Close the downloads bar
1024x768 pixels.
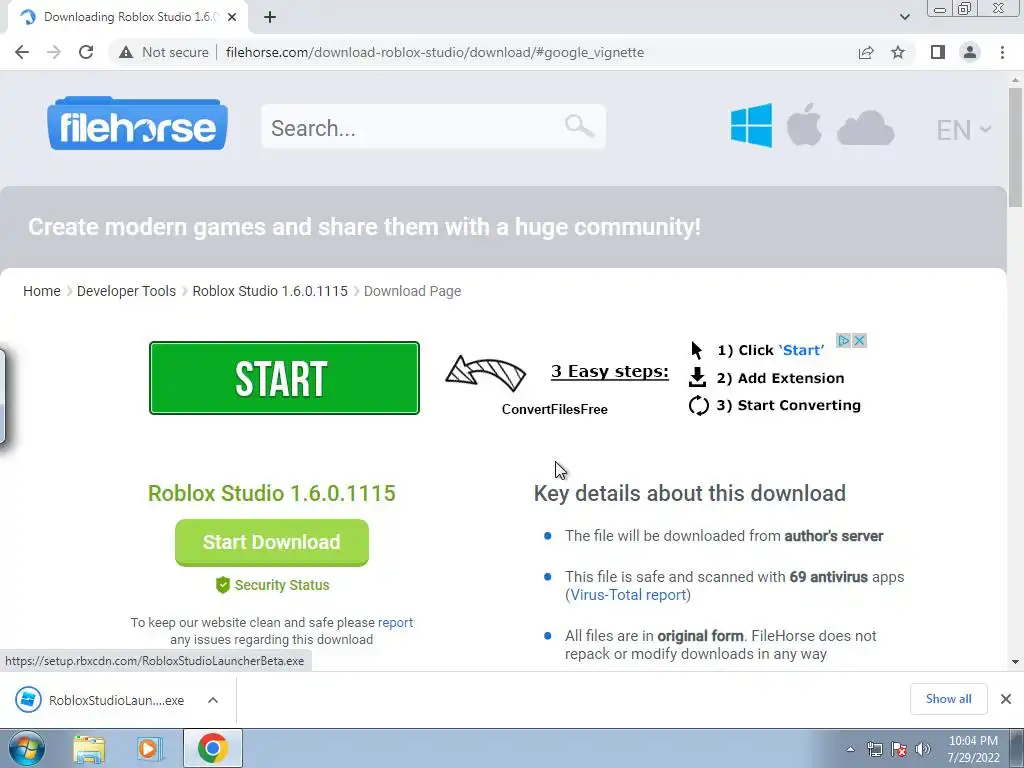coord(1006,699)
